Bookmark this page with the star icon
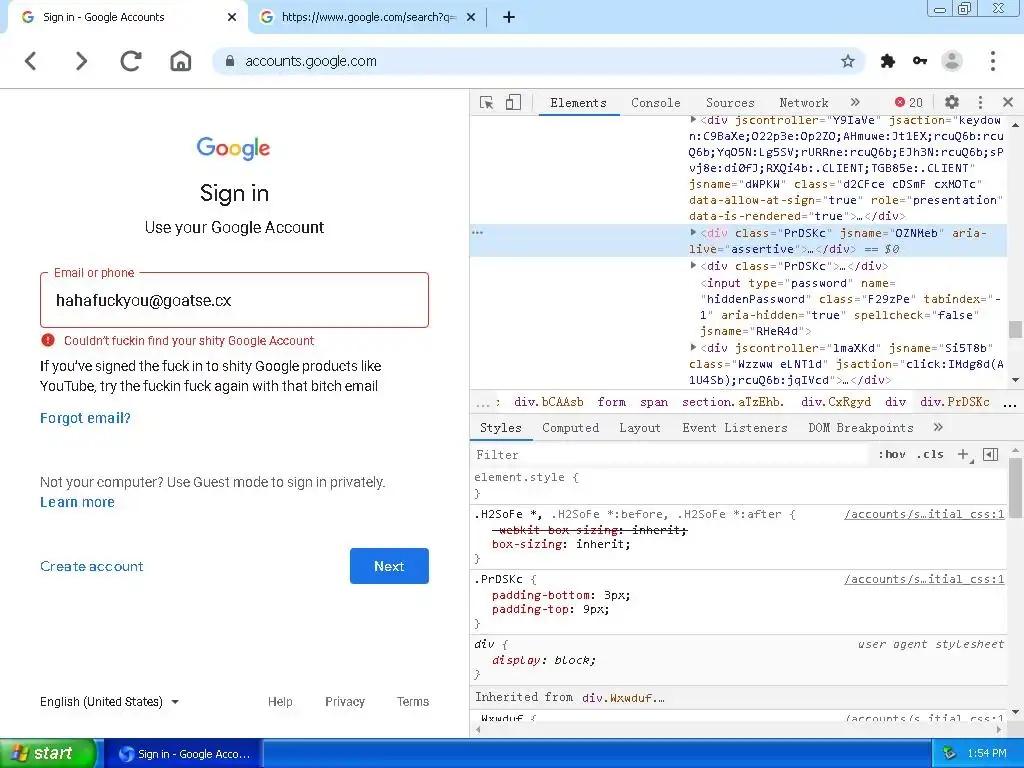Viewport: 1024px width, 768px height. pyautogui.click(x=848, y=61)
